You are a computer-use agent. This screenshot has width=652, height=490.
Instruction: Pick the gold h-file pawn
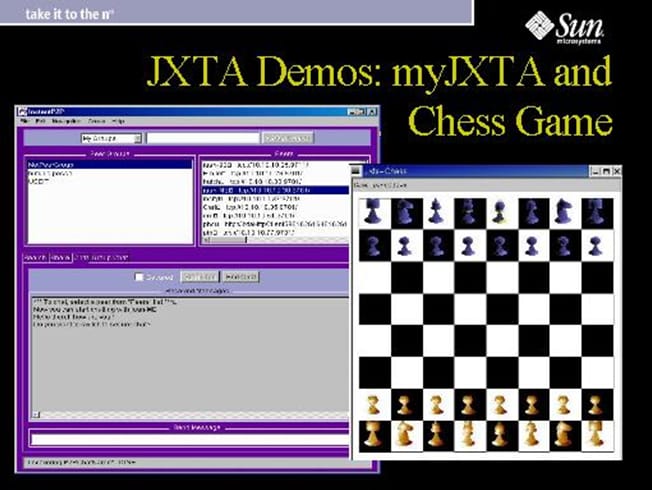(x=595, y=405)
